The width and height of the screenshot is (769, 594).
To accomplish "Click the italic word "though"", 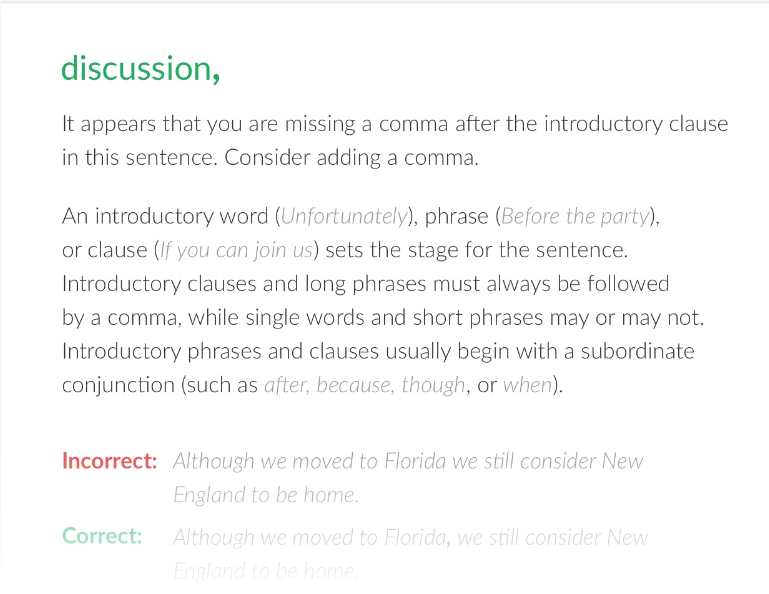I will [433, 386].
